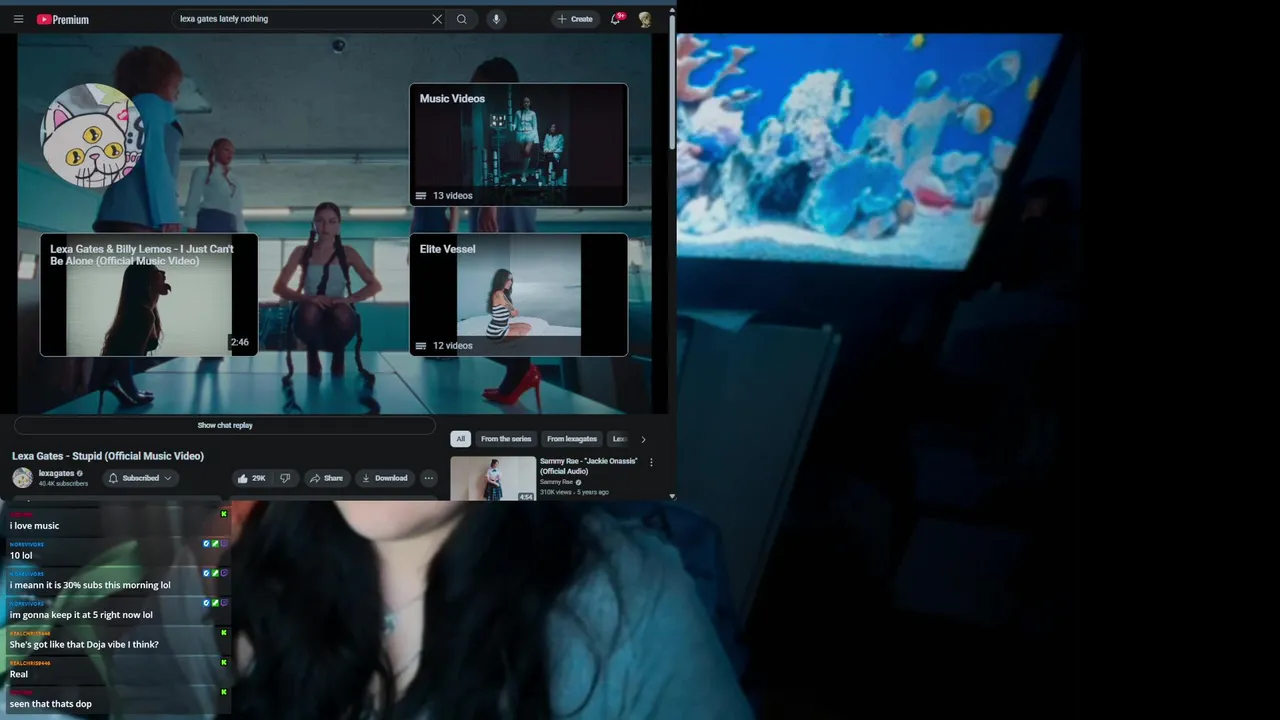
Task: Open Sammy Rae 'Jackie Onassis' title link
Action: 588,466
